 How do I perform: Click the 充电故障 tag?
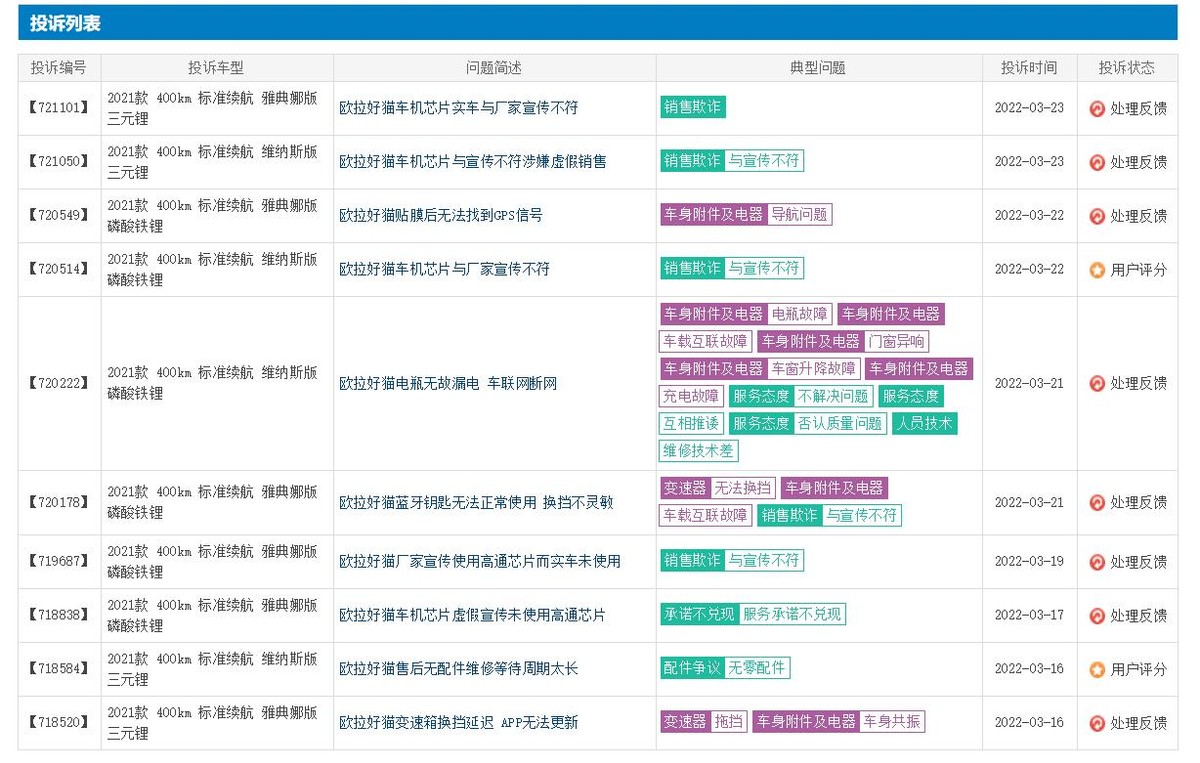click(x=691, y=396)
